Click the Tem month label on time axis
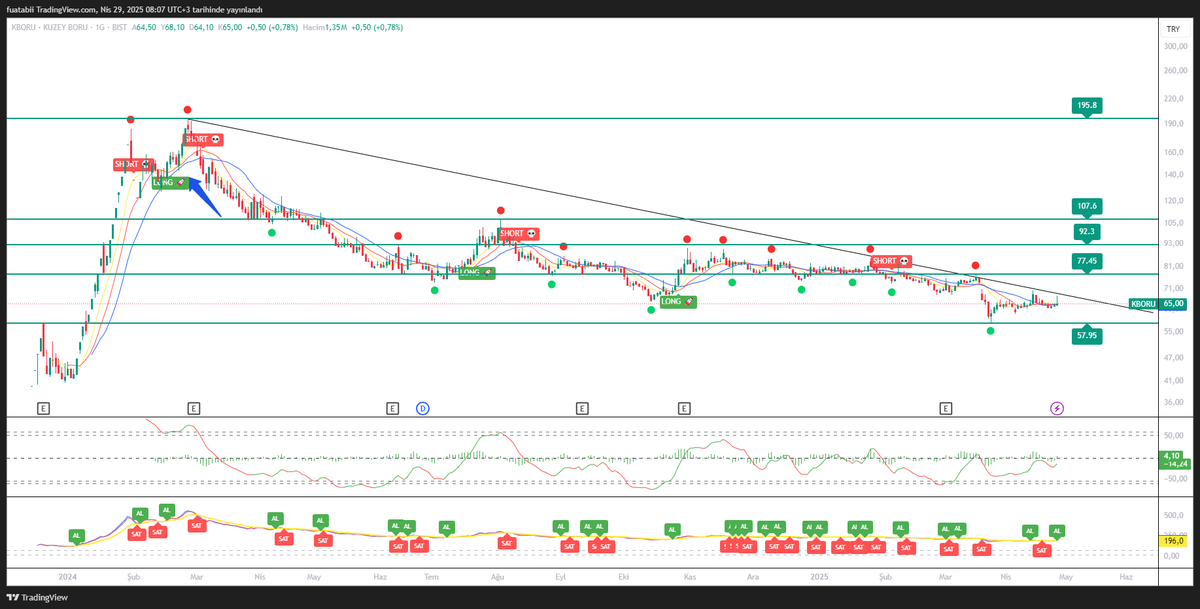1200x609 pixels. [x=432, y=577]
